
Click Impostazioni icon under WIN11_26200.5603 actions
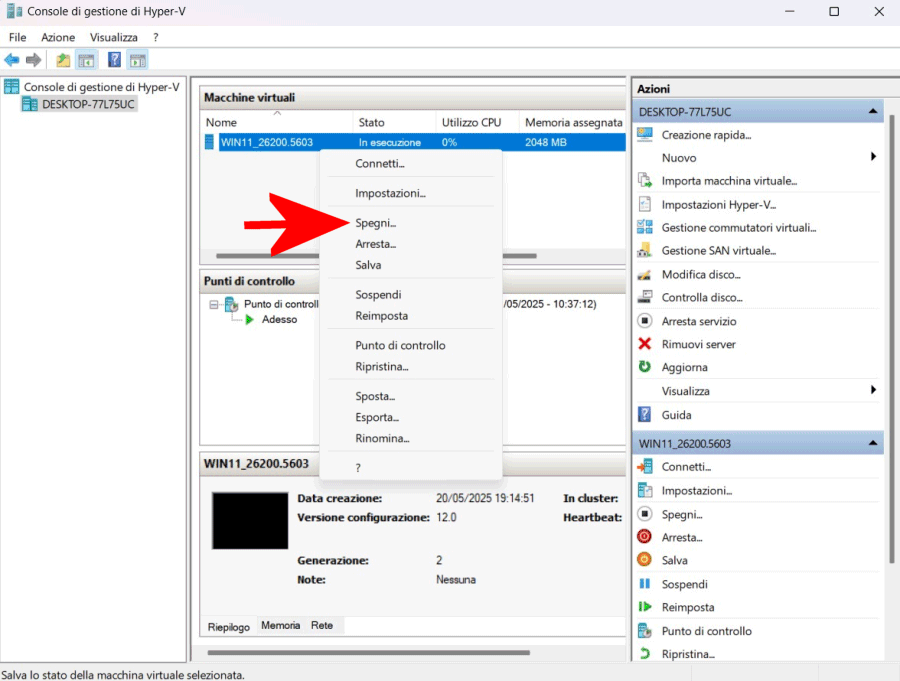[645, 490]
